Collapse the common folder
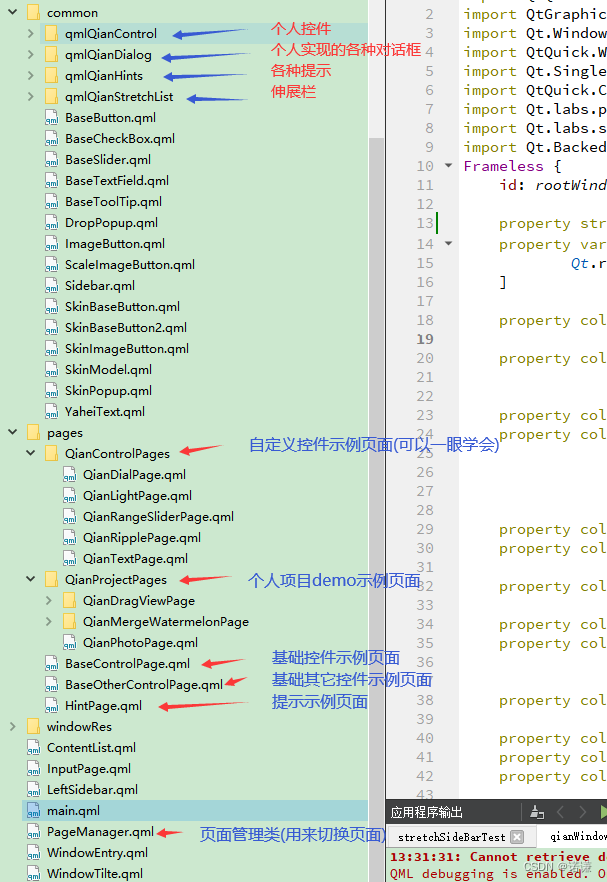 [x=12, y=12]
